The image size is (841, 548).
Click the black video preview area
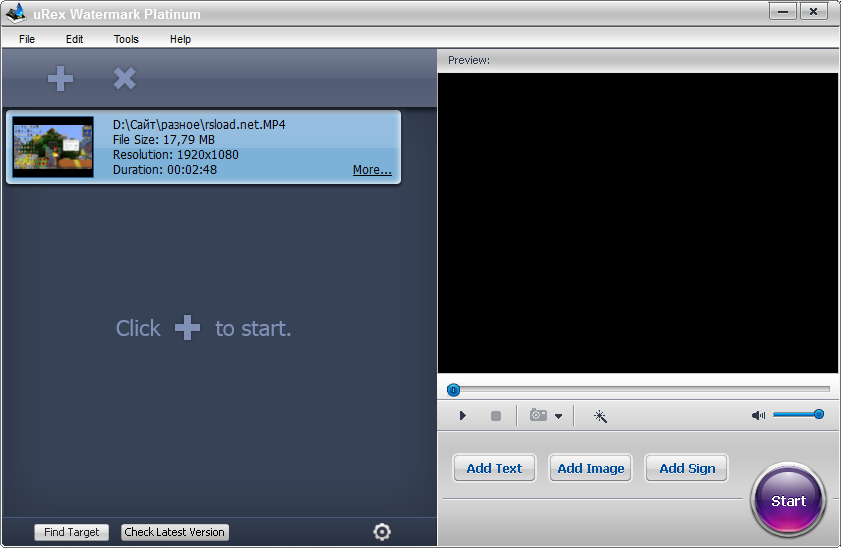click(638, 223)
